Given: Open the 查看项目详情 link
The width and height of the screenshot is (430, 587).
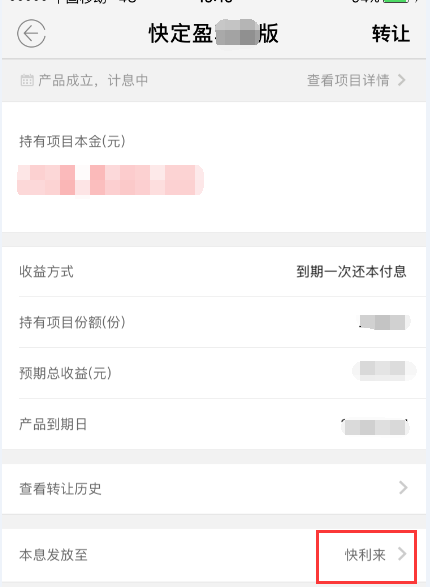Looking at the screenshot, I should point(348,80).
